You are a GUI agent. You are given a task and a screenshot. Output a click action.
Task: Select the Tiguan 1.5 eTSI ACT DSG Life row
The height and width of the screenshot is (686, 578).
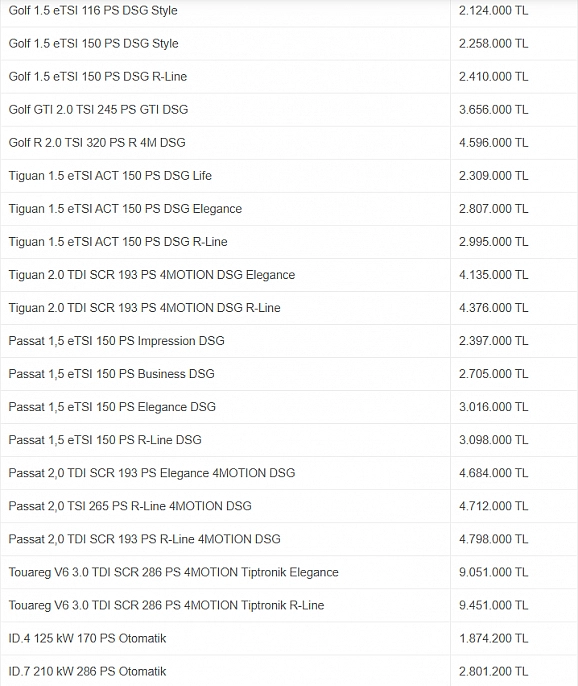coord(289,176)
